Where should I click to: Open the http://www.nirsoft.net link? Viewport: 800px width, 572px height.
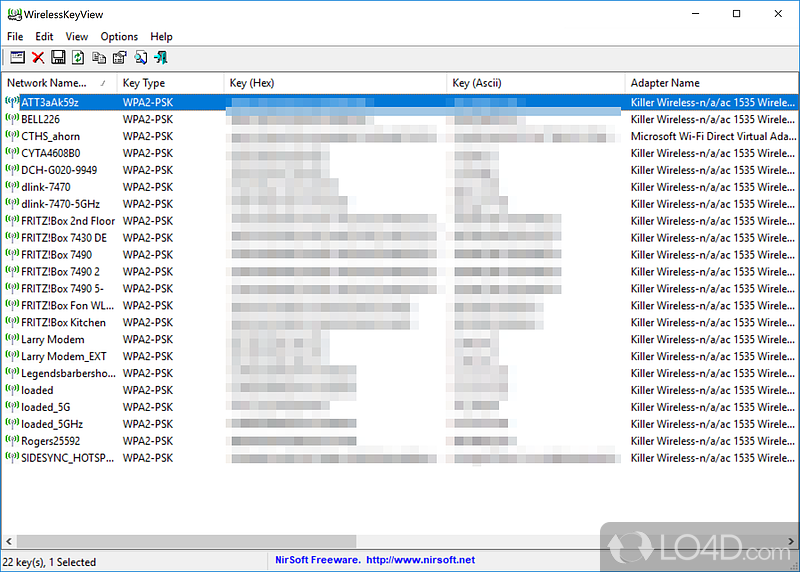tap(420, 560)
